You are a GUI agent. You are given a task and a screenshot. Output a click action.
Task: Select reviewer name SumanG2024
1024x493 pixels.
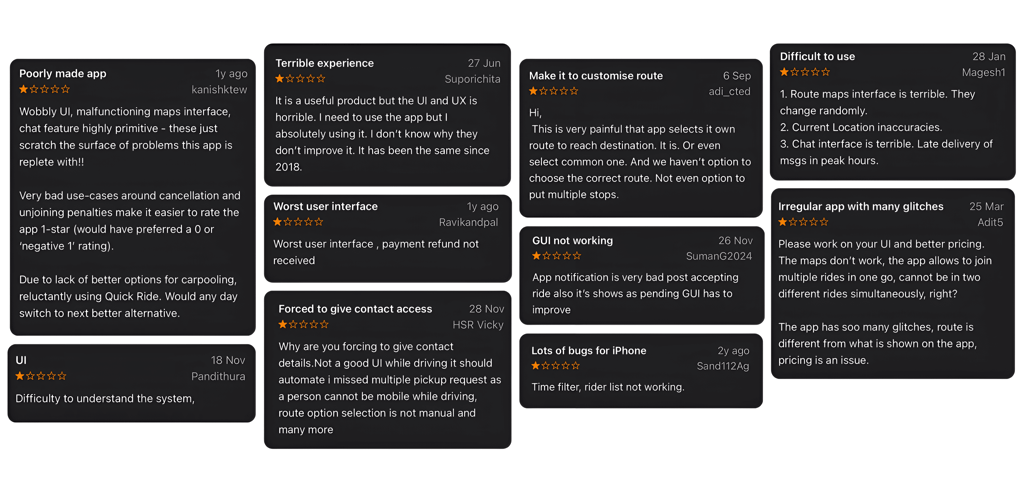[x=719, y=256]
